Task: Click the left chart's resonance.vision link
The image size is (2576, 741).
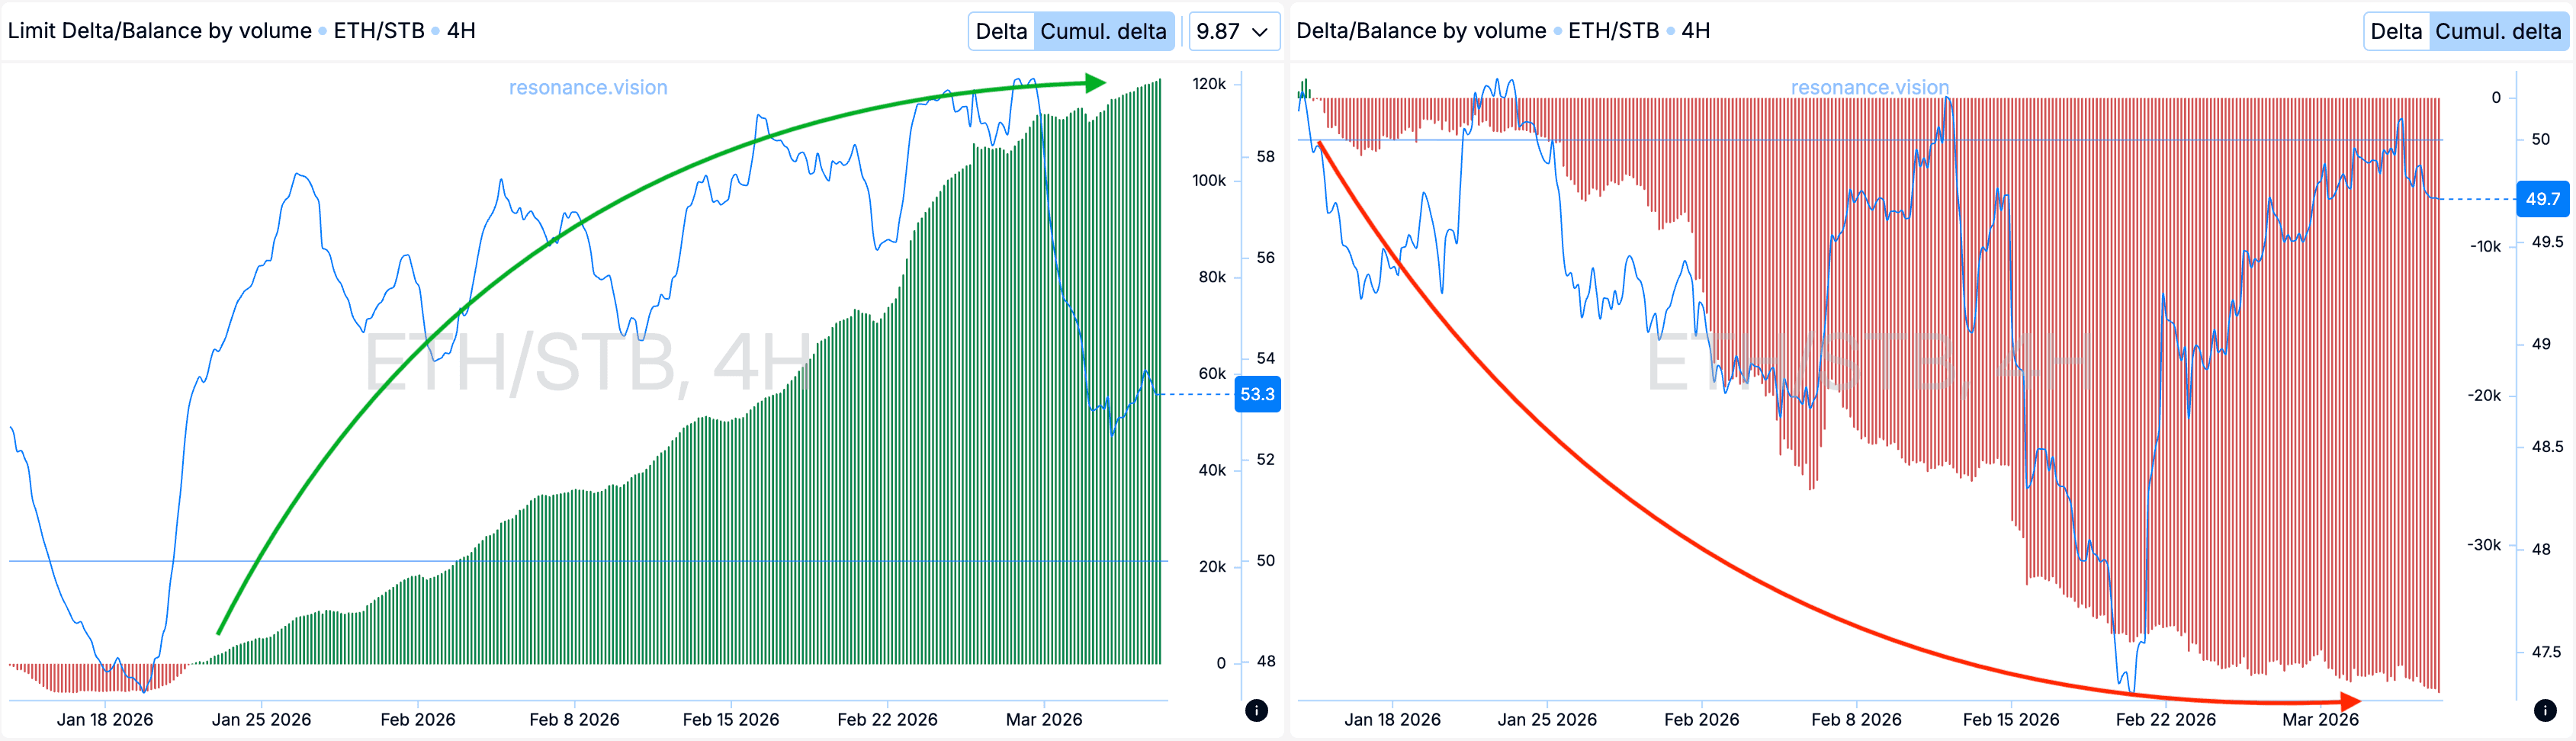Action: pos(588,87)
